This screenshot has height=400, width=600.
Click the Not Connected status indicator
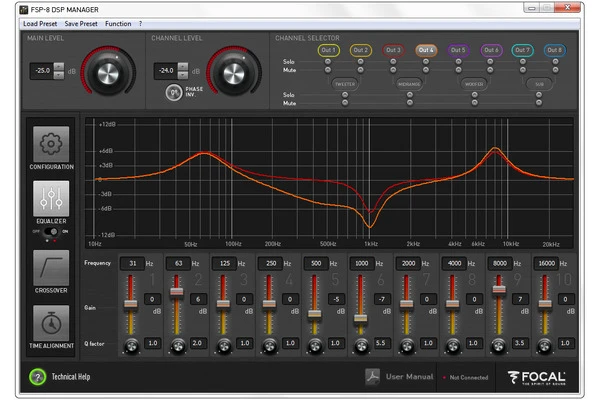[466, 377]
